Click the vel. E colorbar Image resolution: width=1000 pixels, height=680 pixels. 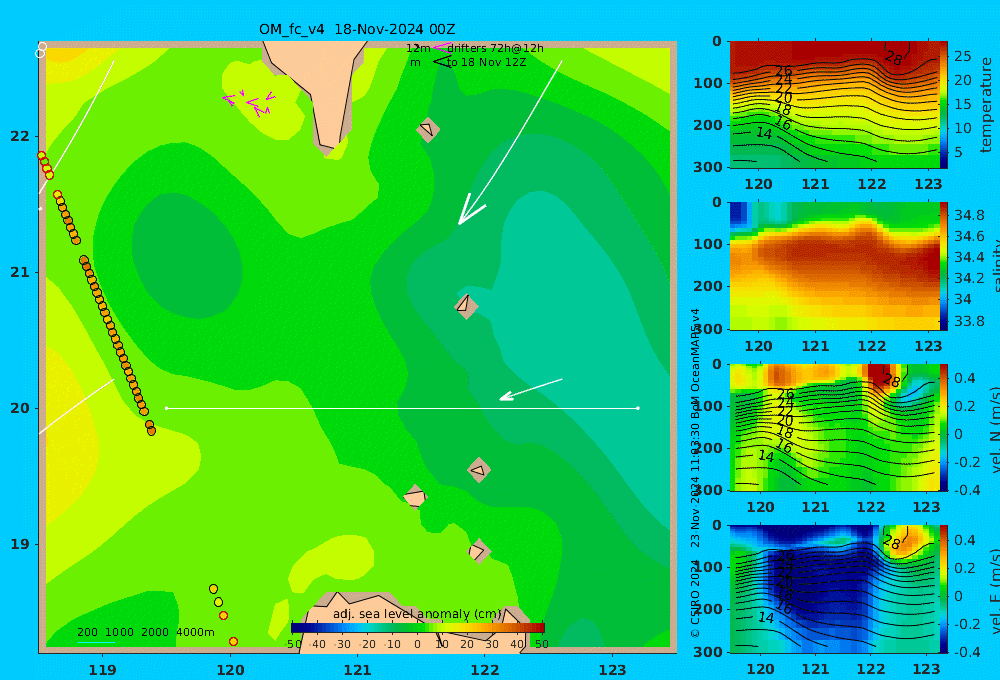point(944,589)
